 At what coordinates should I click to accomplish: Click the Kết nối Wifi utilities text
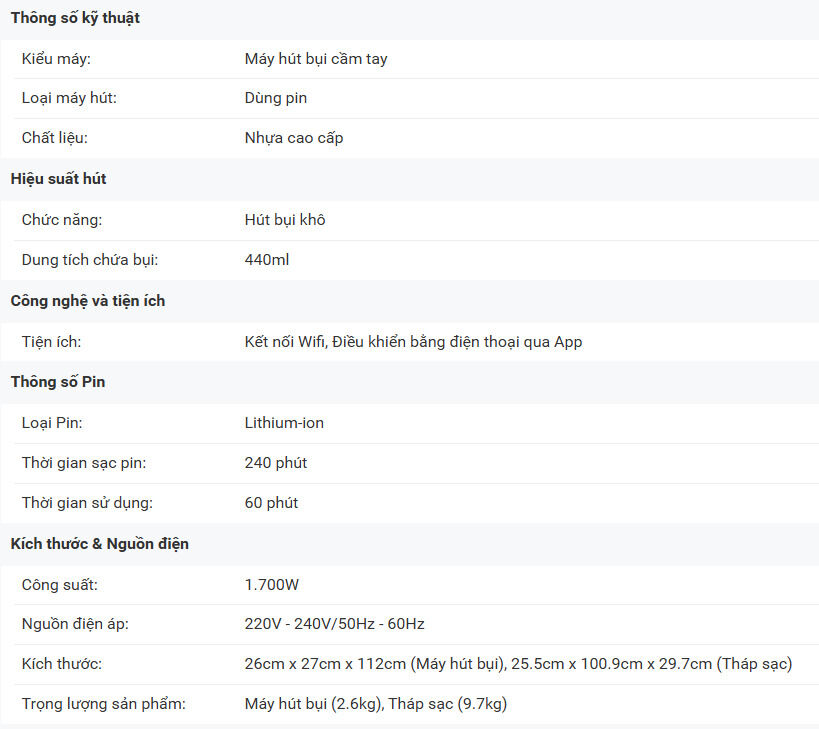pos(414,342)
